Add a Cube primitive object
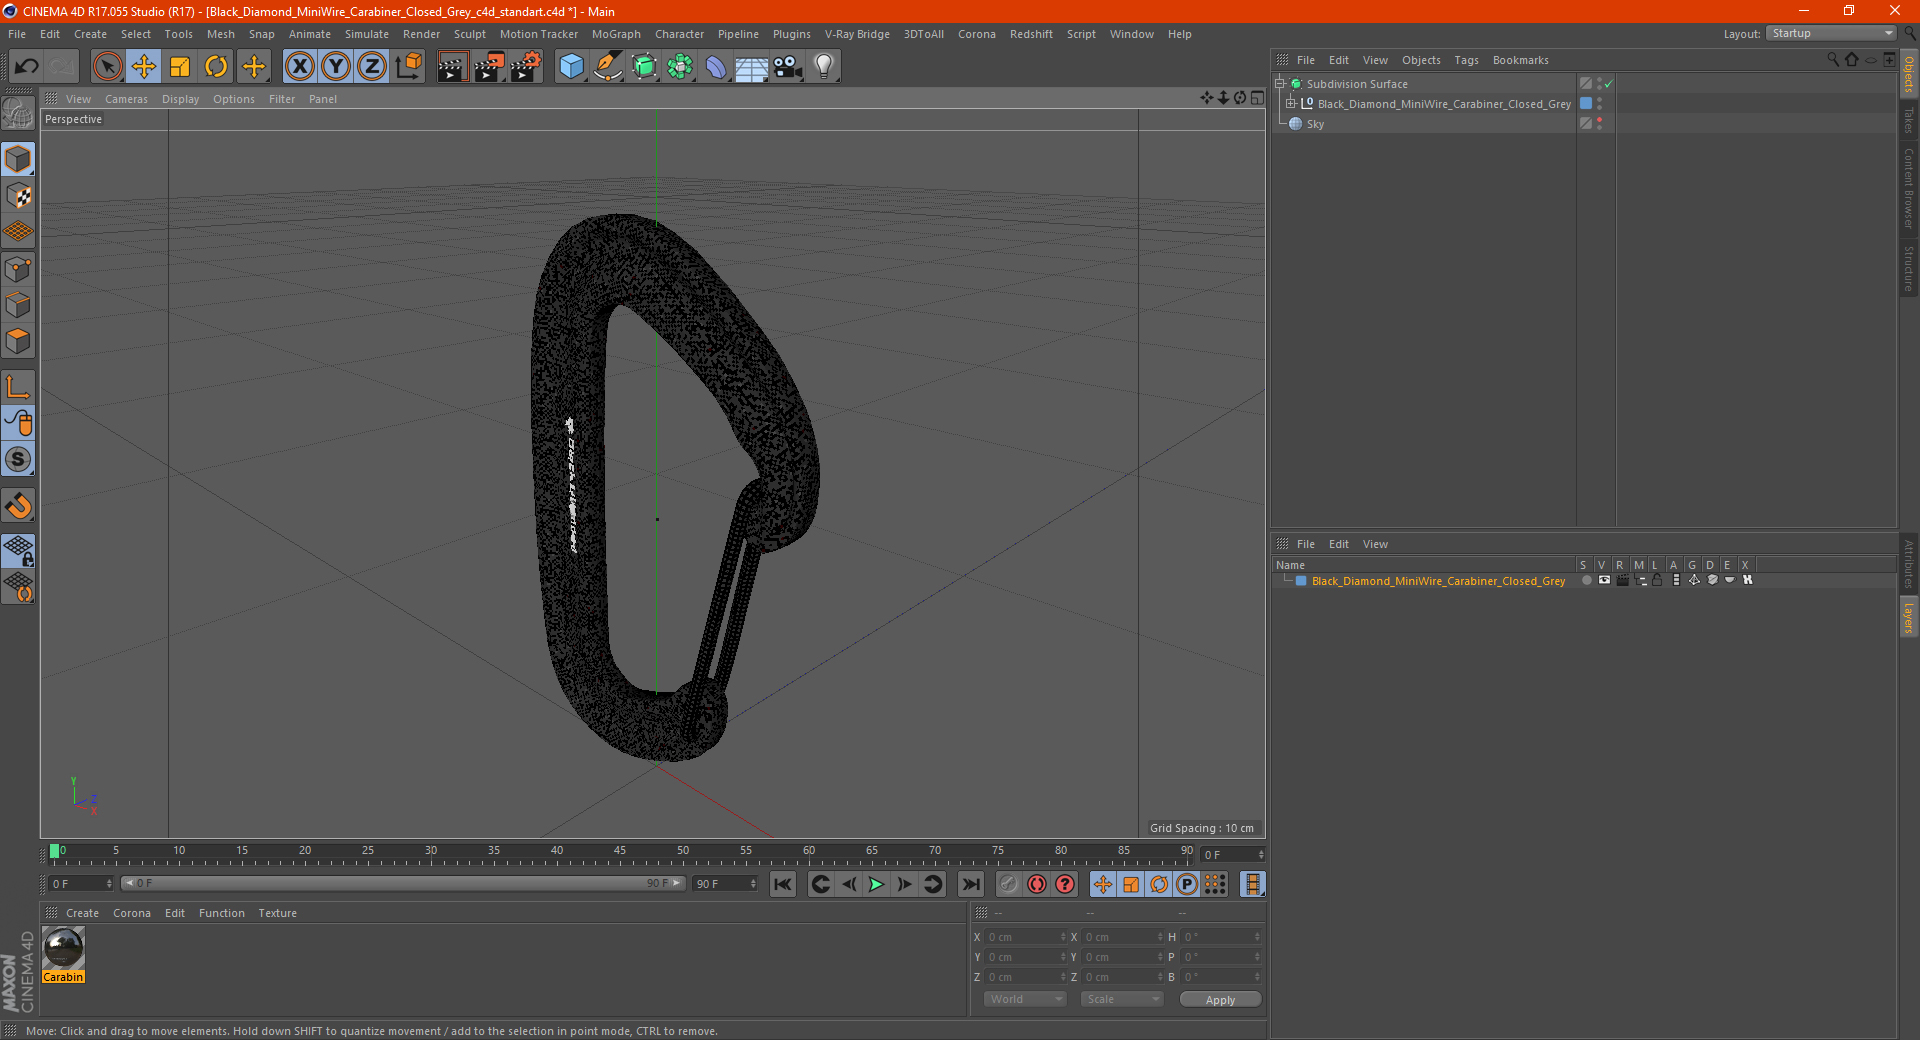The height and width of the screenshot is (1040, 1920). click(572, 67)
